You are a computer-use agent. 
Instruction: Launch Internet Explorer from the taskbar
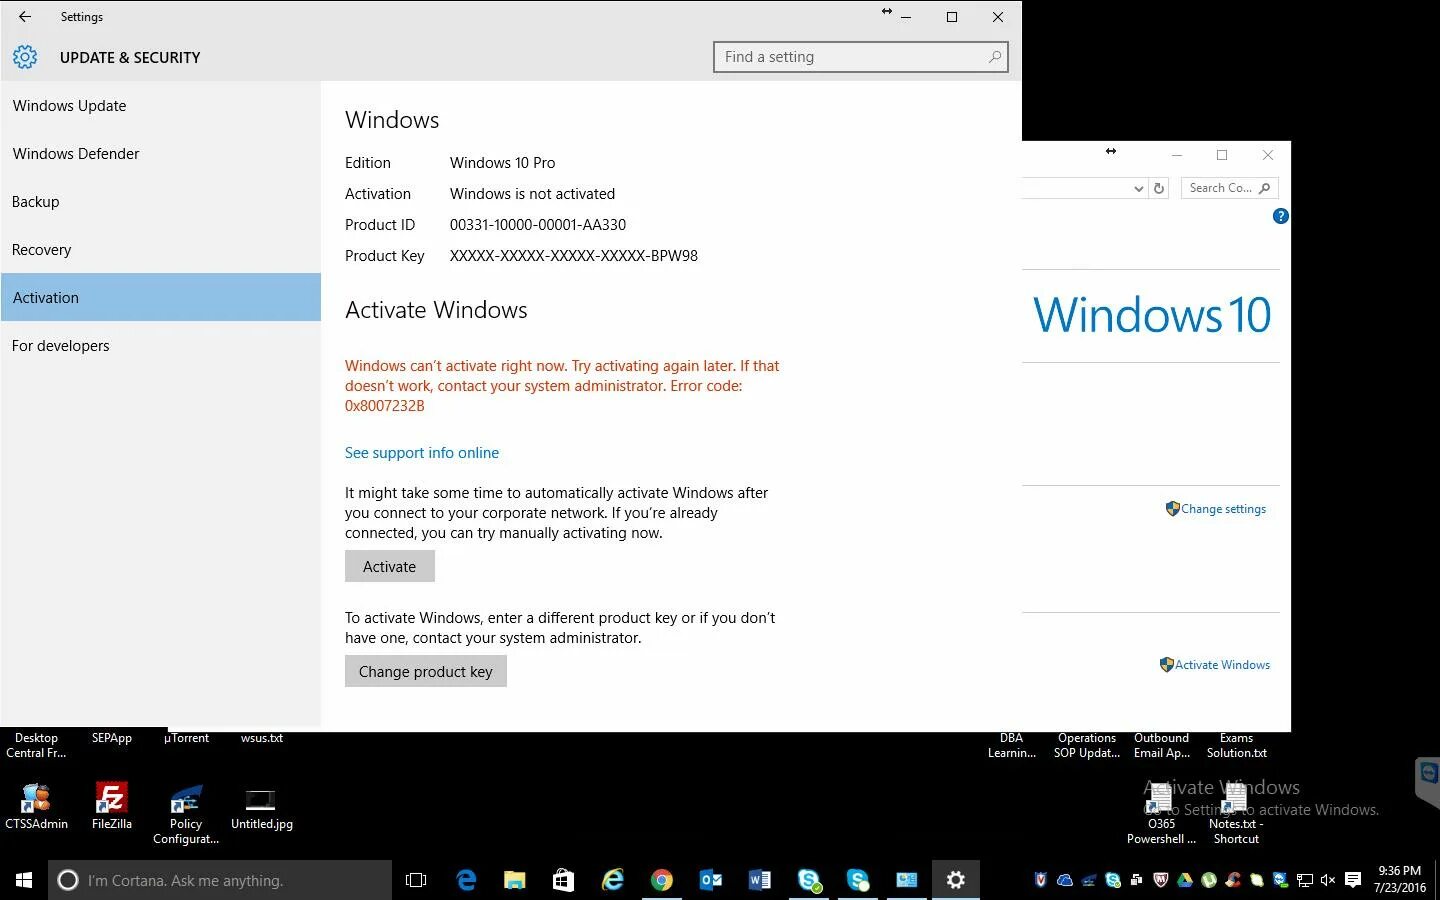pos(612,880)
